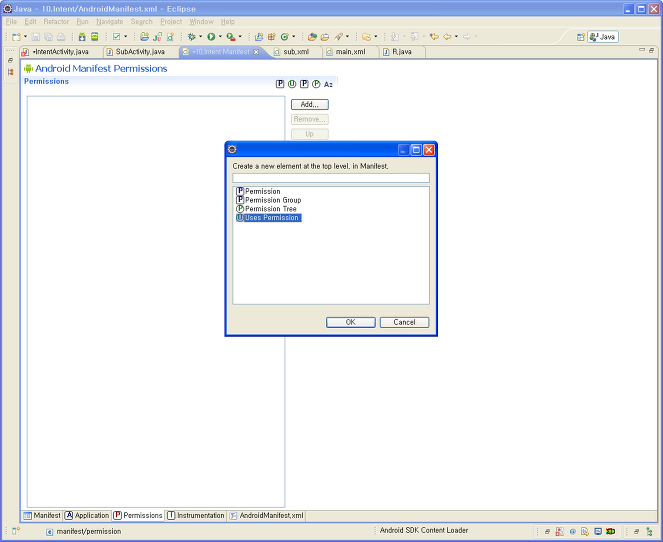Switch to the AndroidManifest.xml source tab
The width and height of the screenshot is (663, 542).
point(266,515)
